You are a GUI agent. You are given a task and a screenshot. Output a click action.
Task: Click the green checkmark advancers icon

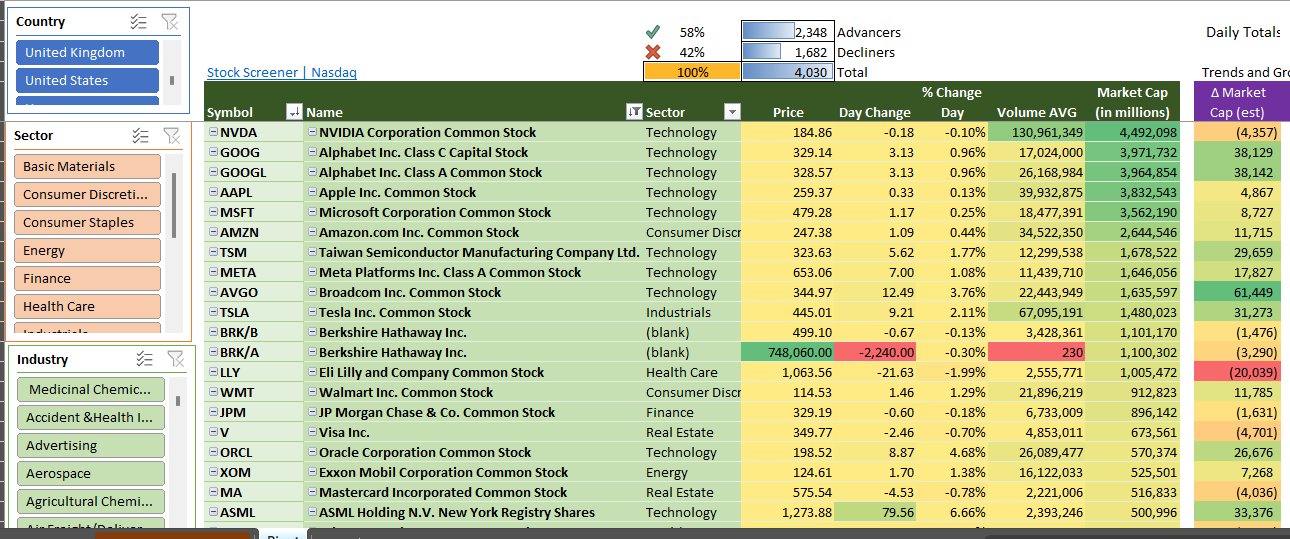653,32
